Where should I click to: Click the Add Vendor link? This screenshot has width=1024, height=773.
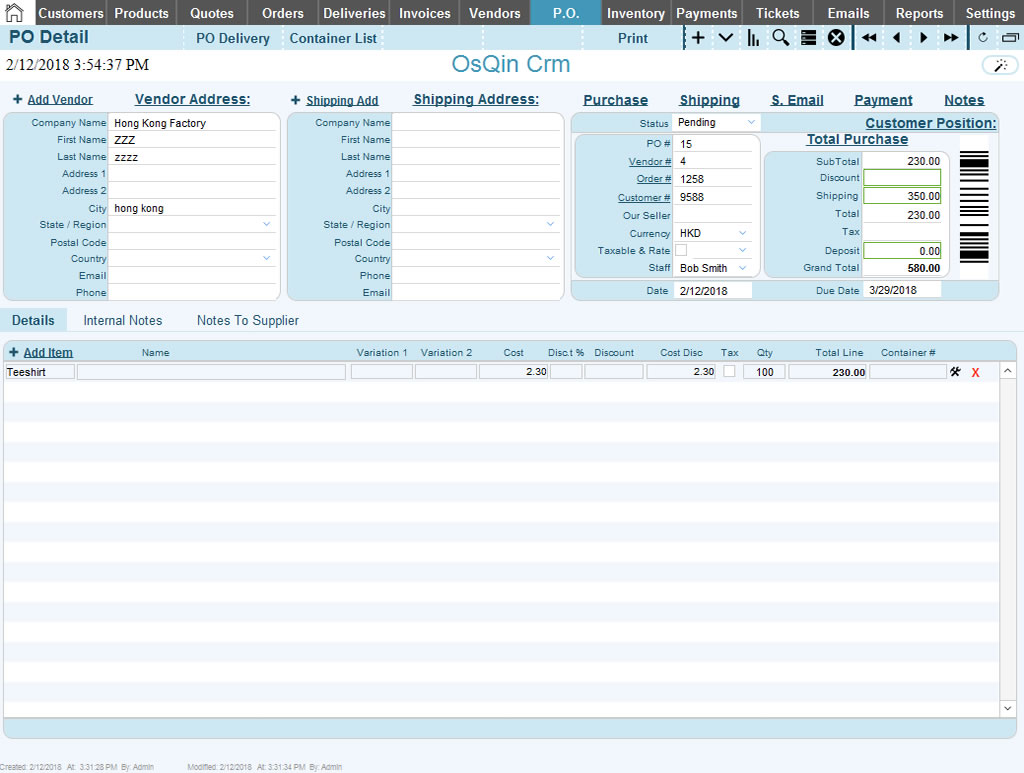pyautogui.click(x=60, y=100)
